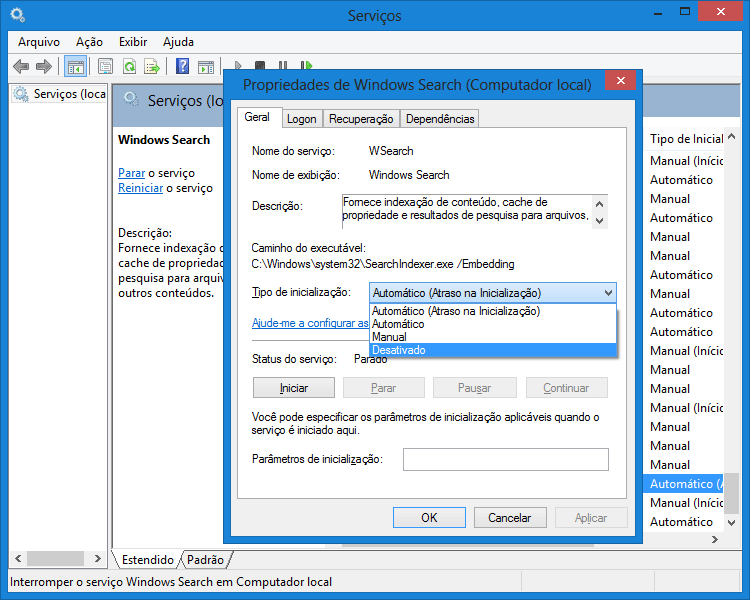The height and width of the screenshot is (600, 750).
Task: Click the Tipo de Inicial column header
Action: point(686,139)
